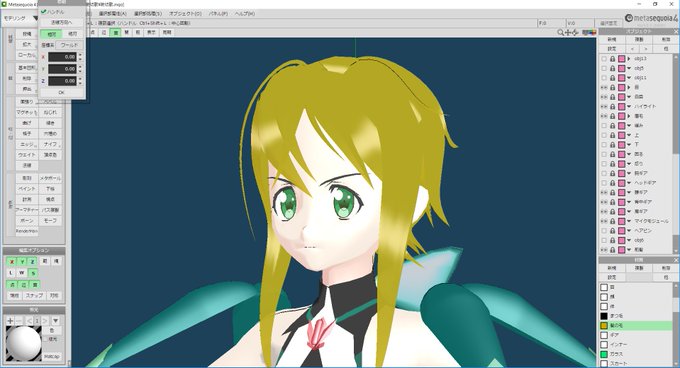Expand obj13 tree triangle
The image size is (680, 368).
pyautogui.click(x=629, y=59)
